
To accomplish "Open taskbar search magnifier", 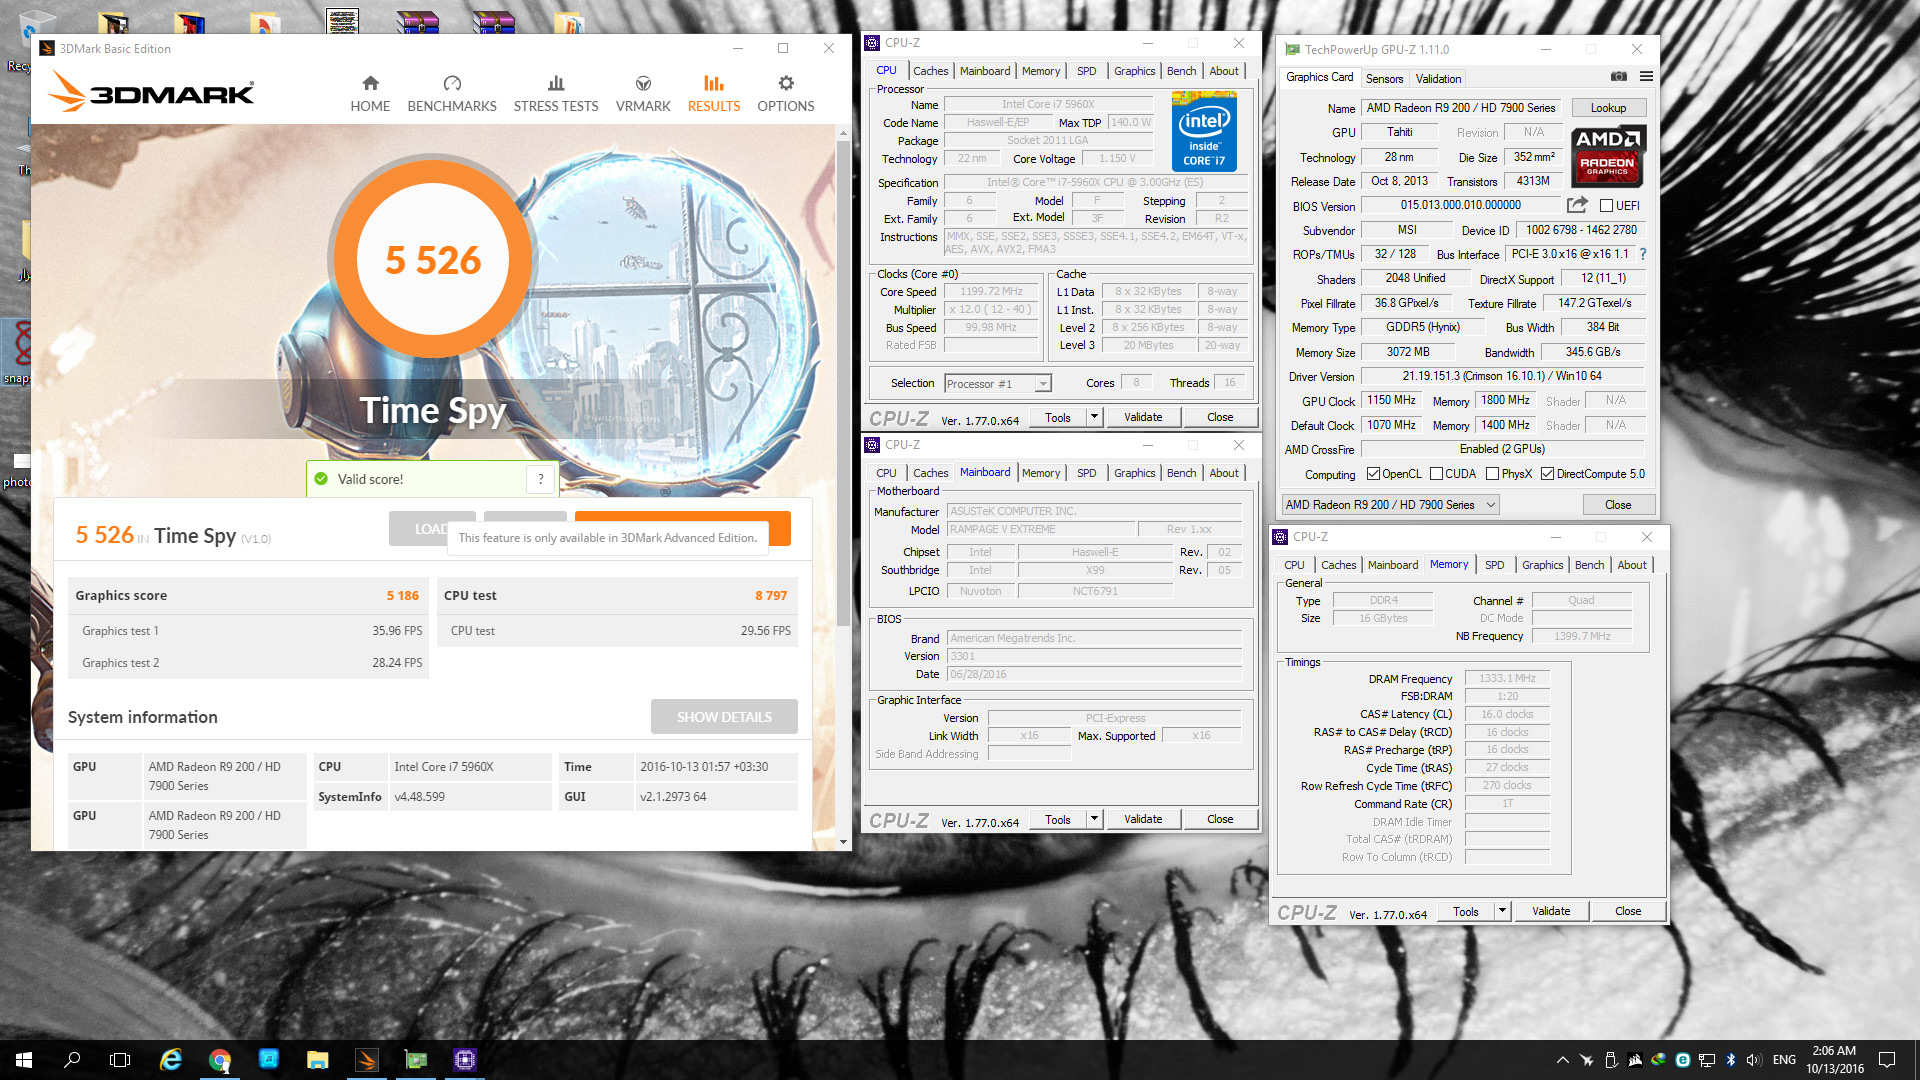I will (x=72, y=1059).
